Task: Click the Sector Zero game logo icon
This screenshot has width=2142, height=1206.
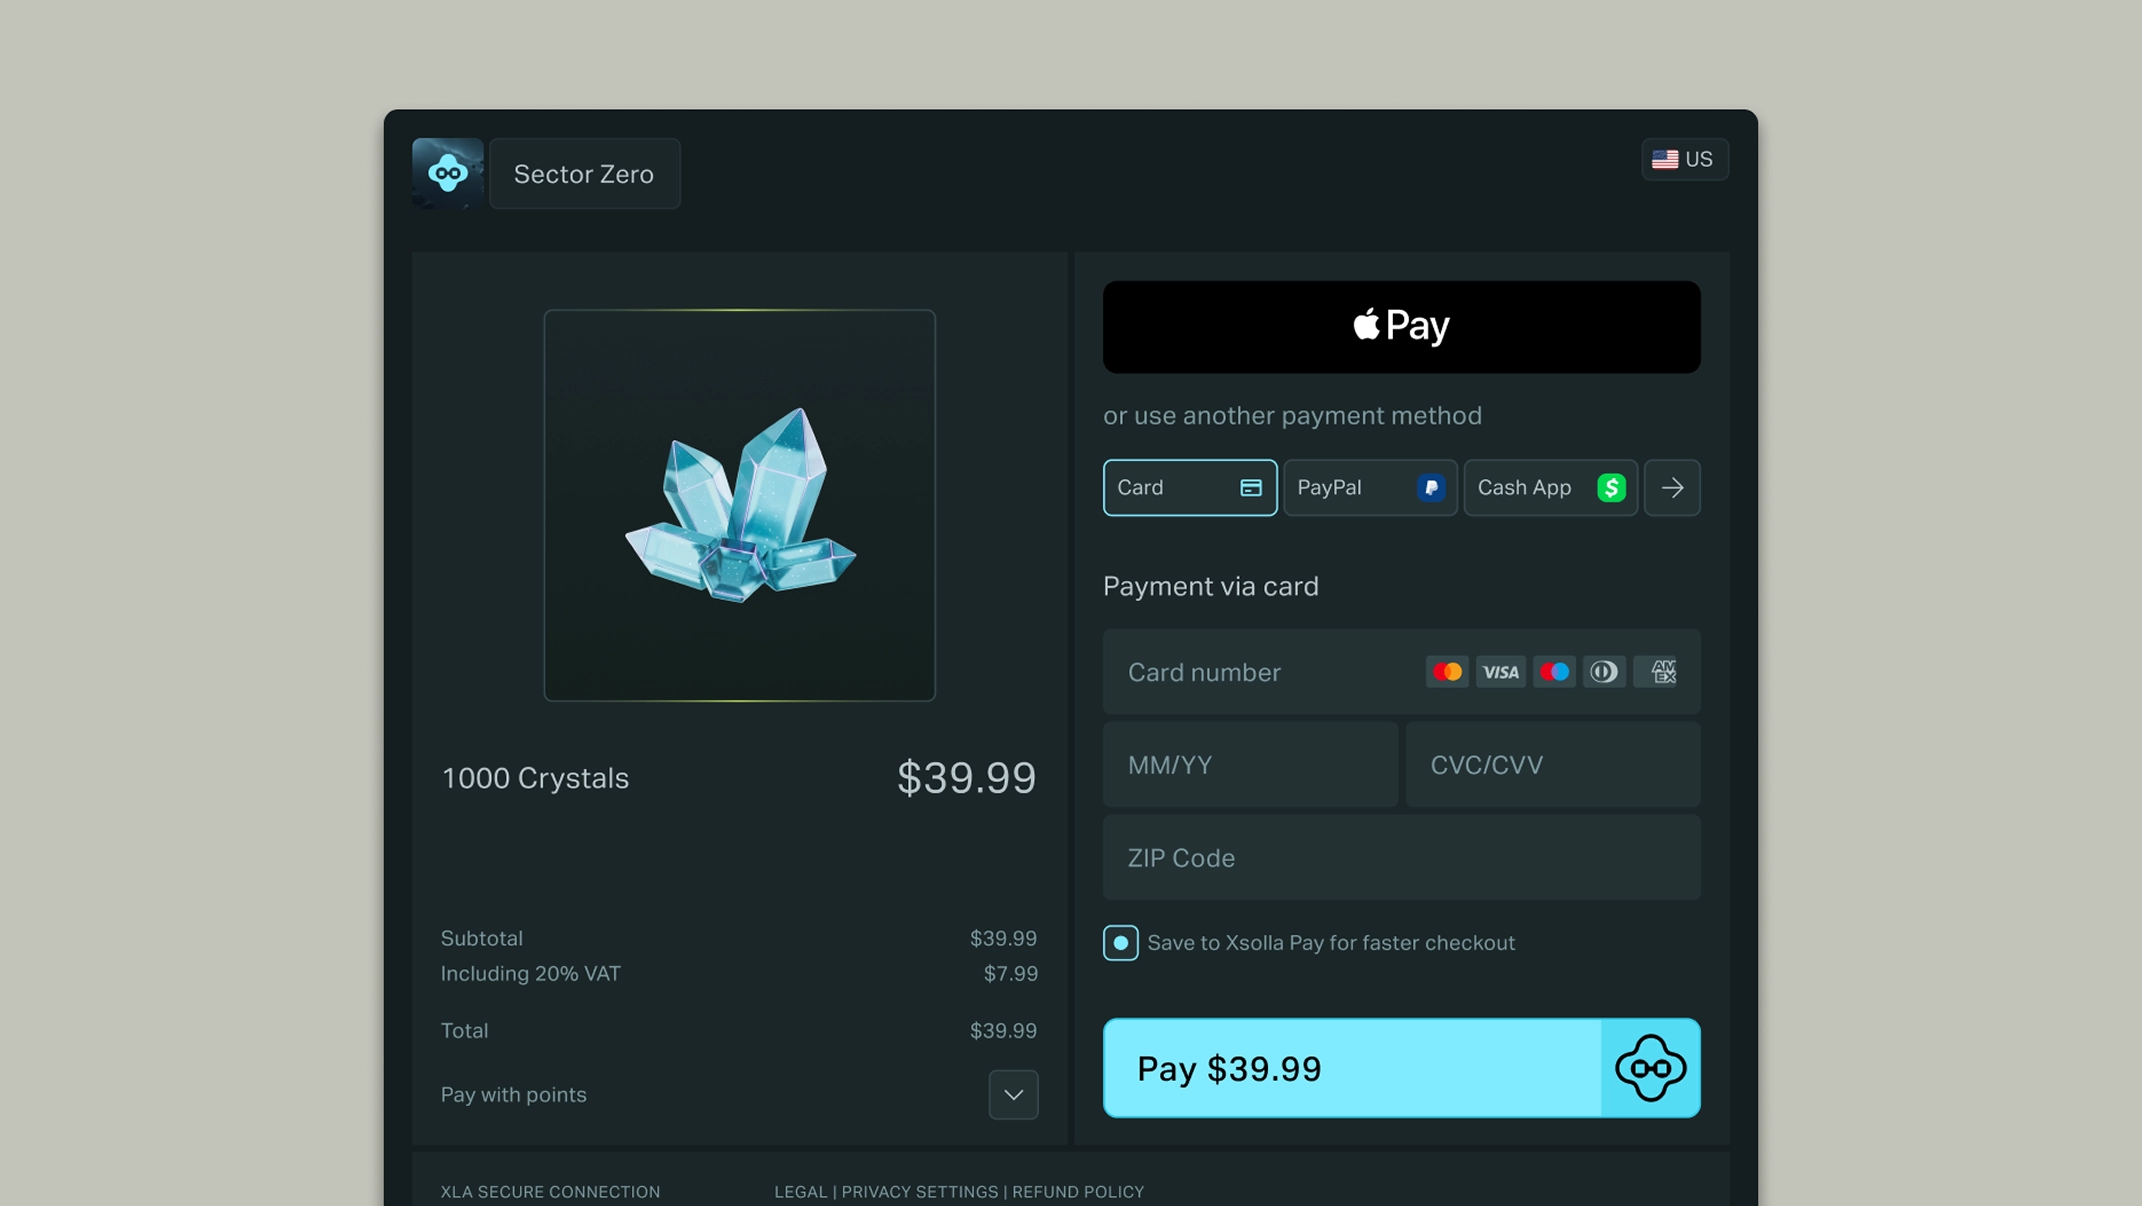Action: click(x=448, y=173)
